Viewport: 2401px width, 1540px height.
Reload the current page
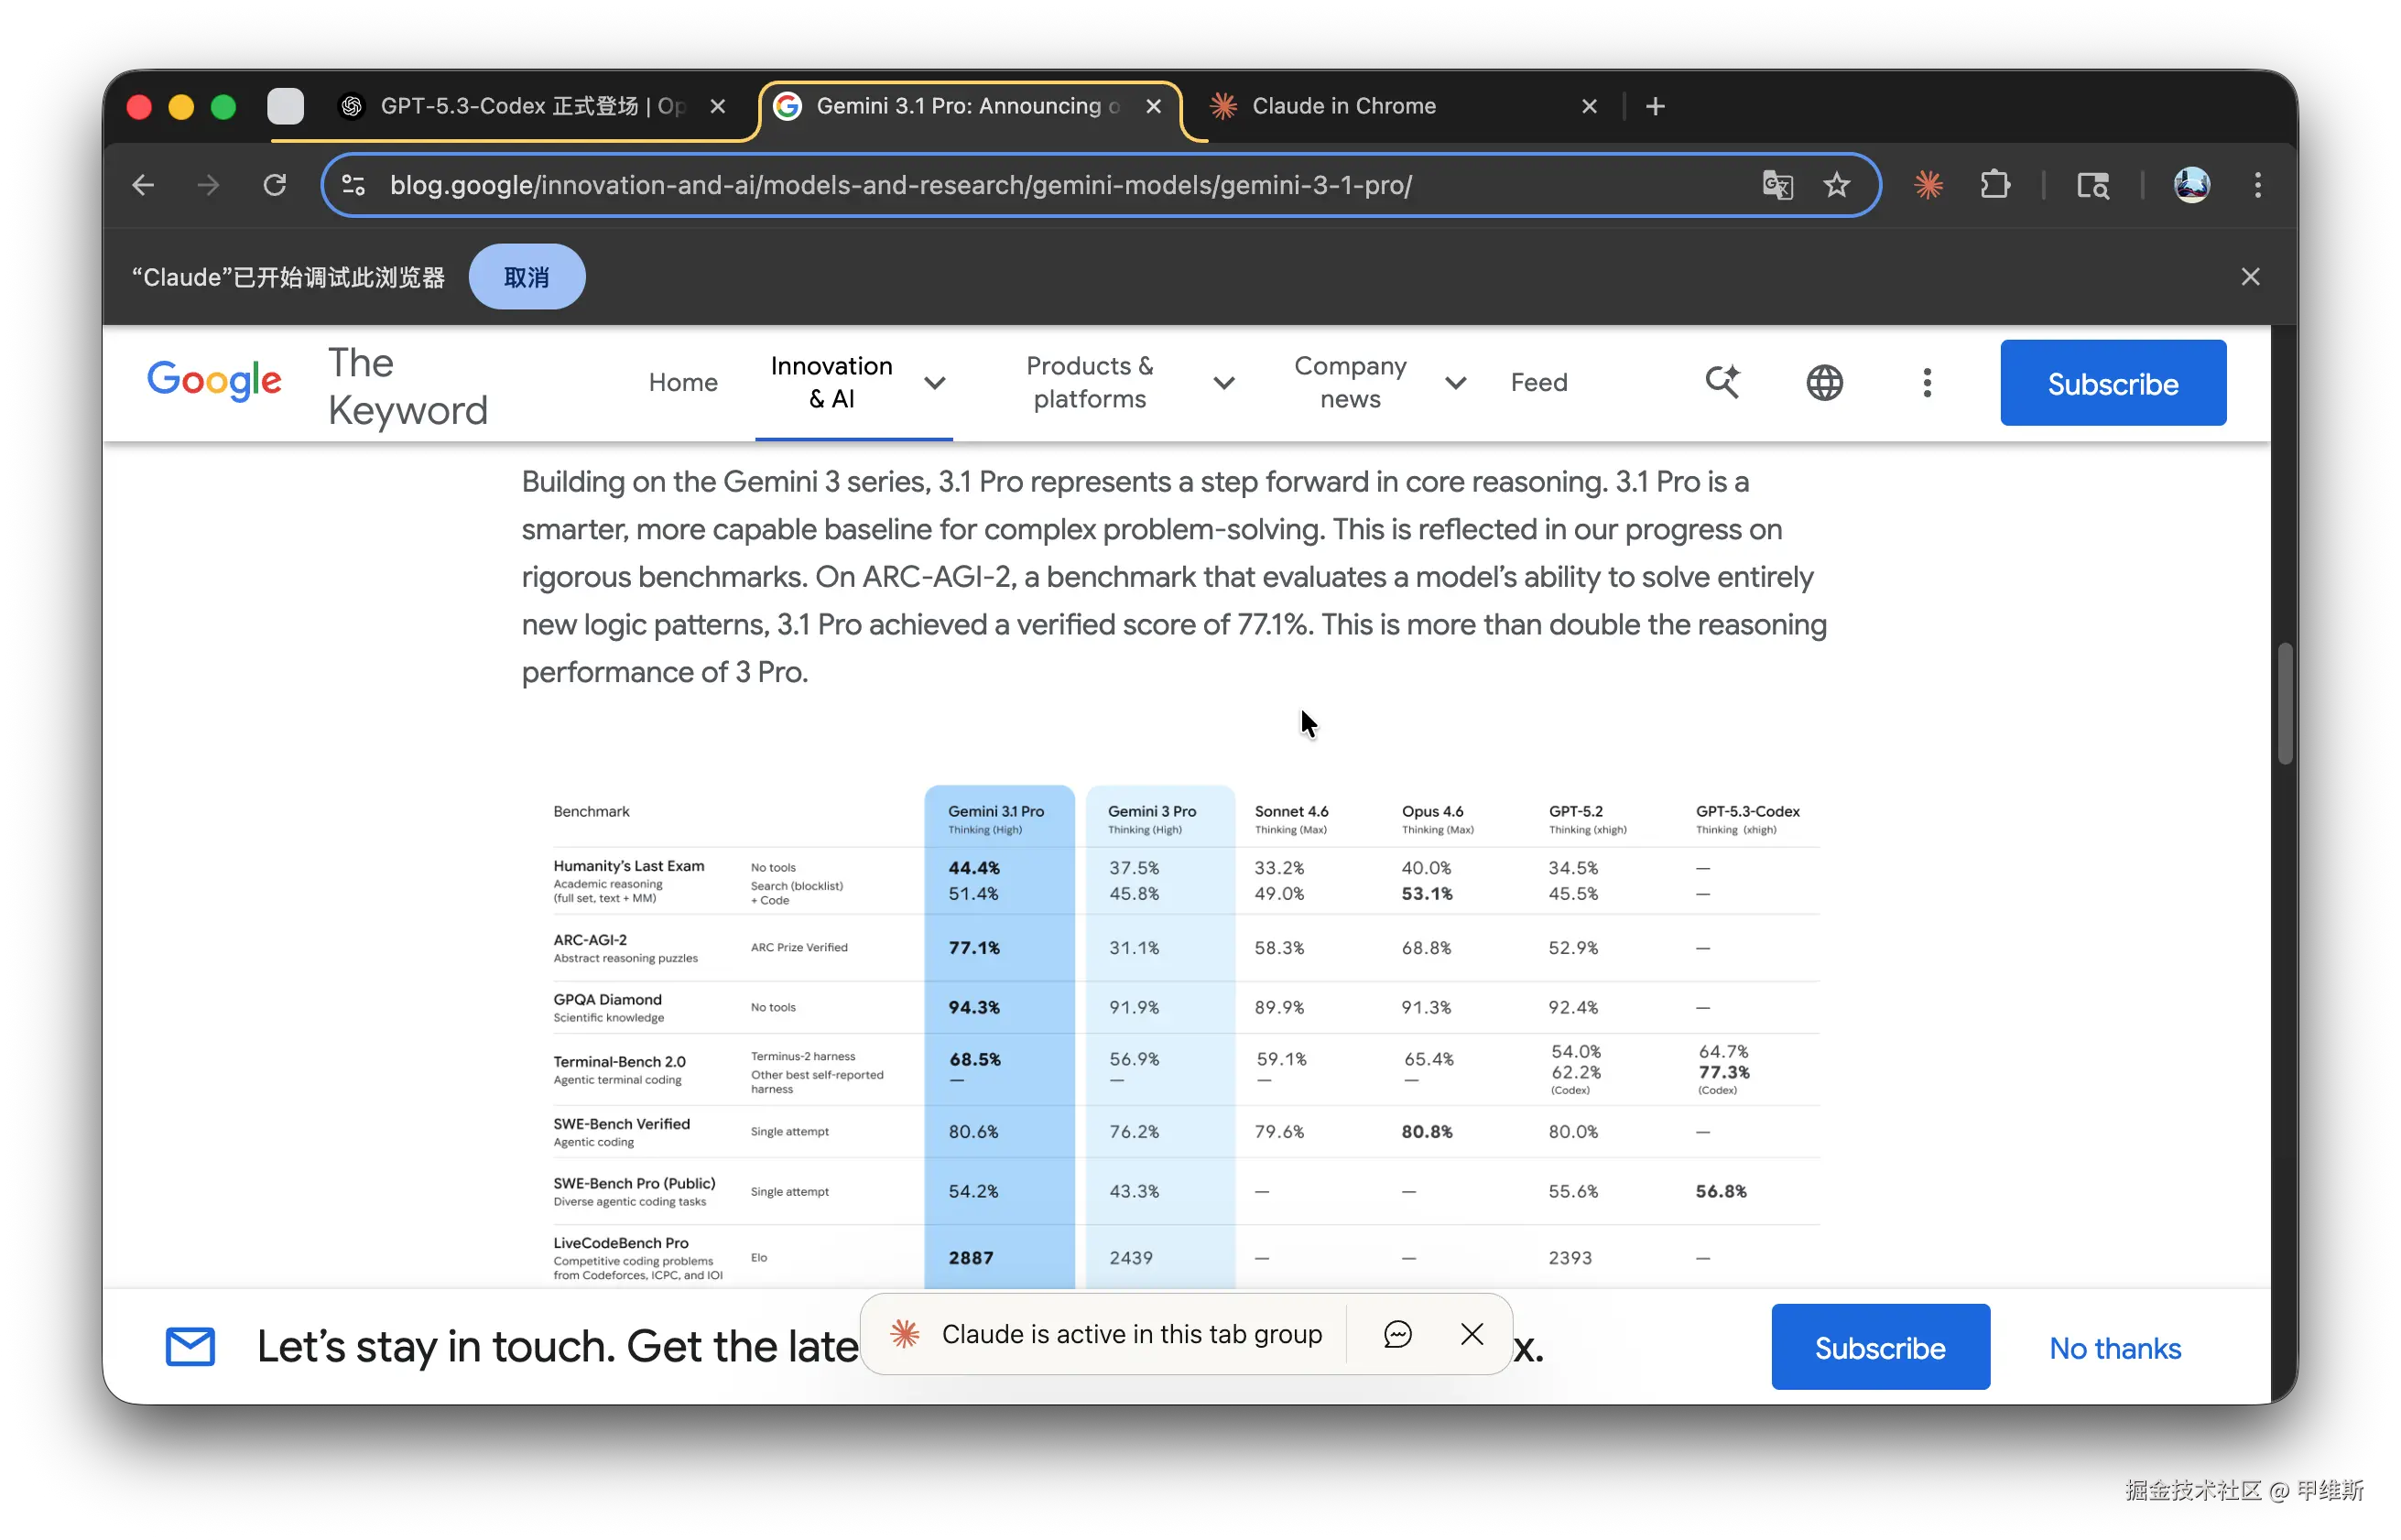pos(274,185)
